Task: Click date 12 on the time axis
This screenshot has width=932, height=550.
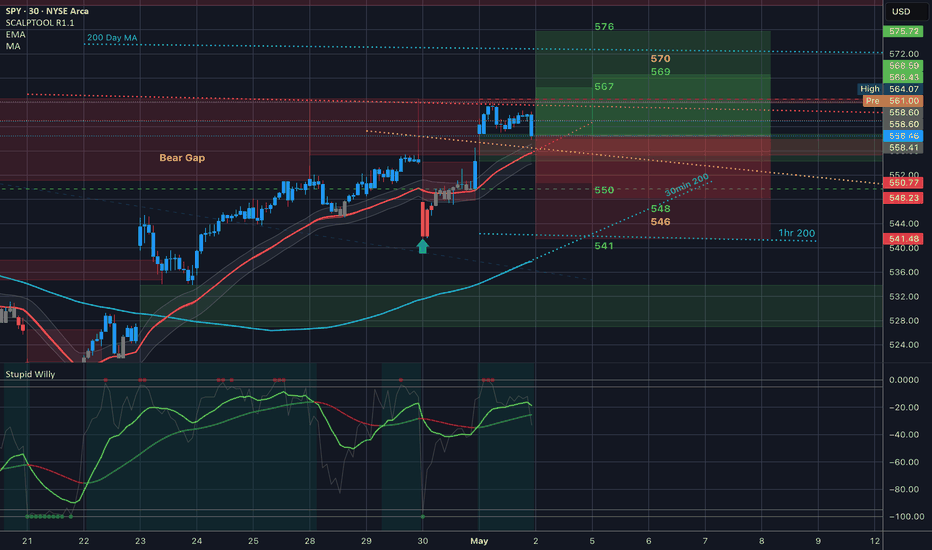Action: [874, 541]
